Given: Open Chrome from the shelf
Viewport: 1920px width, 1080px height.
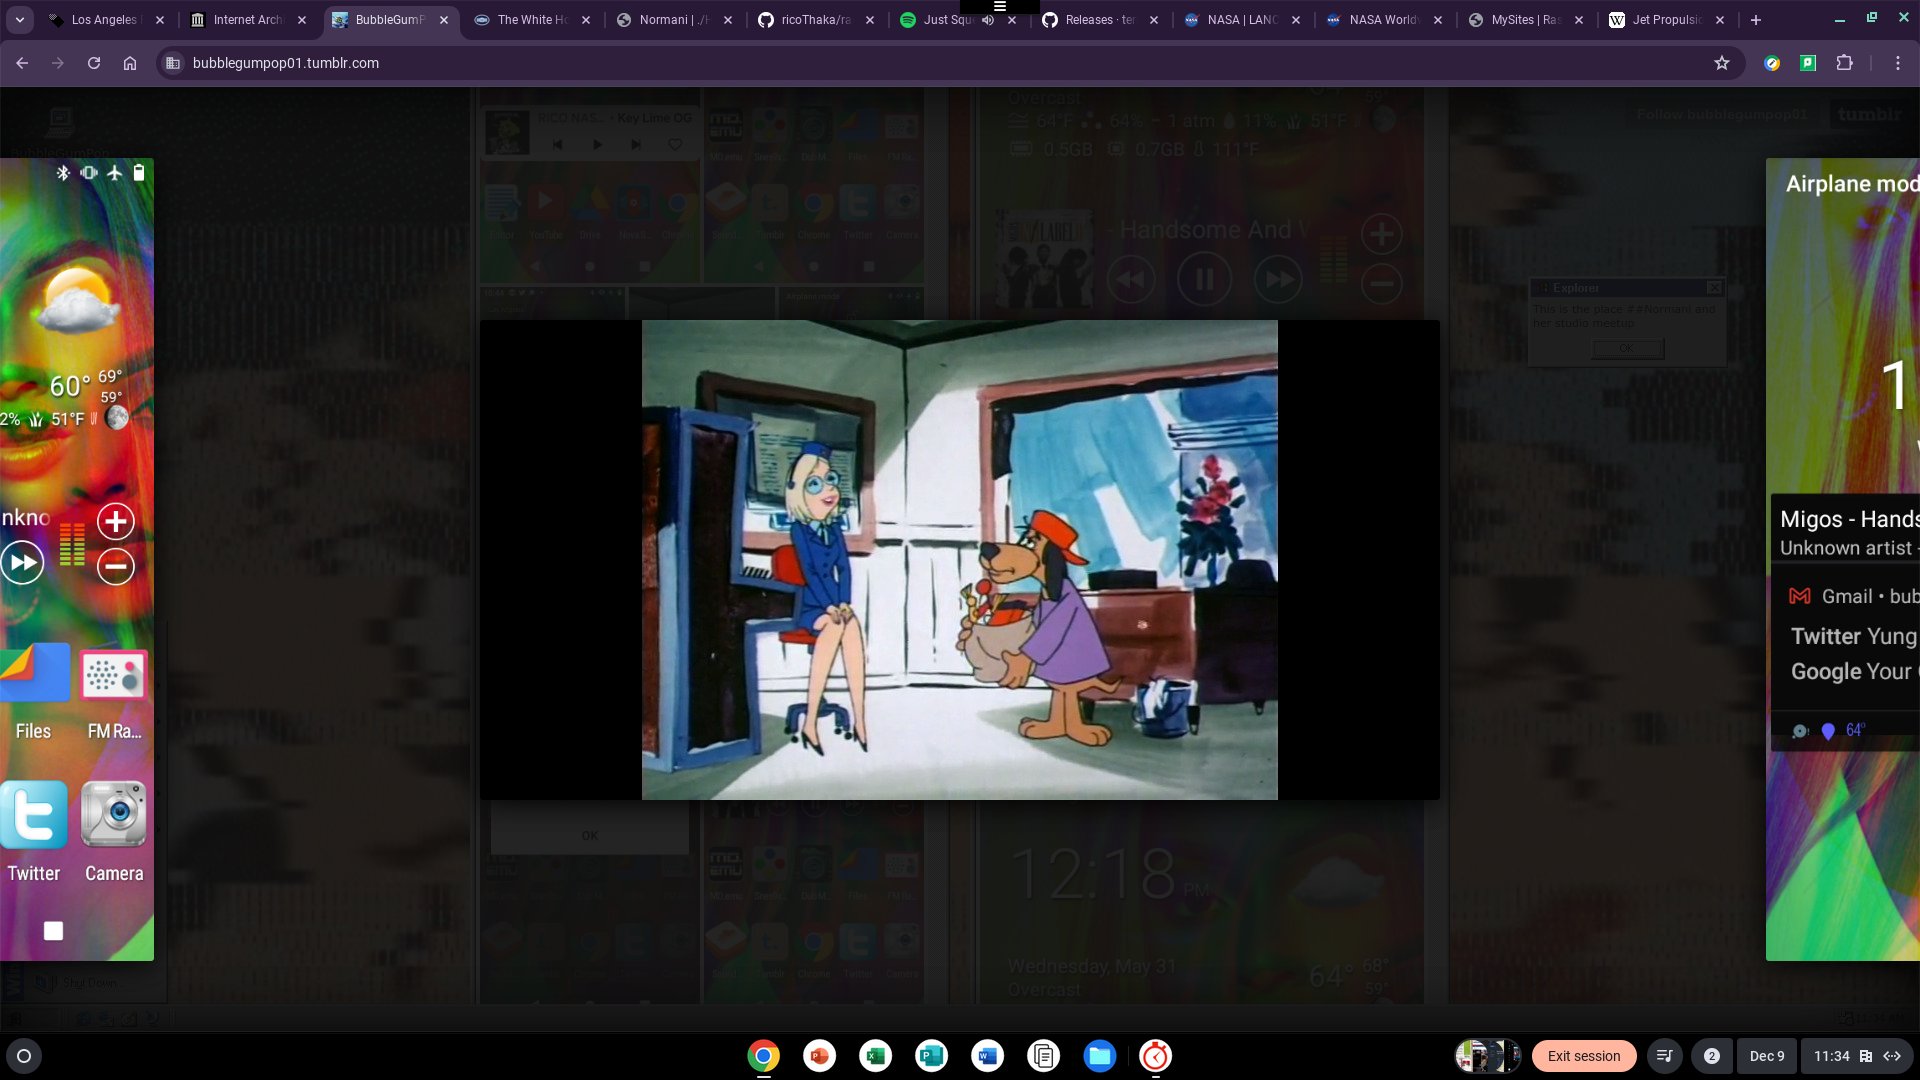Looking at the screenshot, I should click(x=764, y=1056).
